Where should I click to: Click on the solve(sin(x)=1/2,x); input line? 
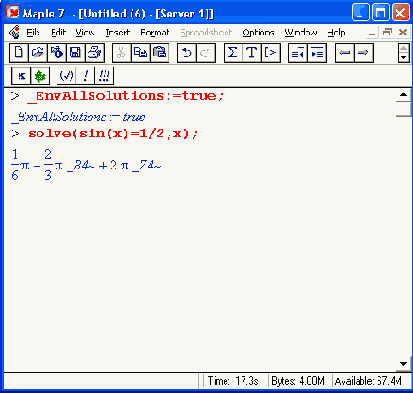[x=113, y=134]
